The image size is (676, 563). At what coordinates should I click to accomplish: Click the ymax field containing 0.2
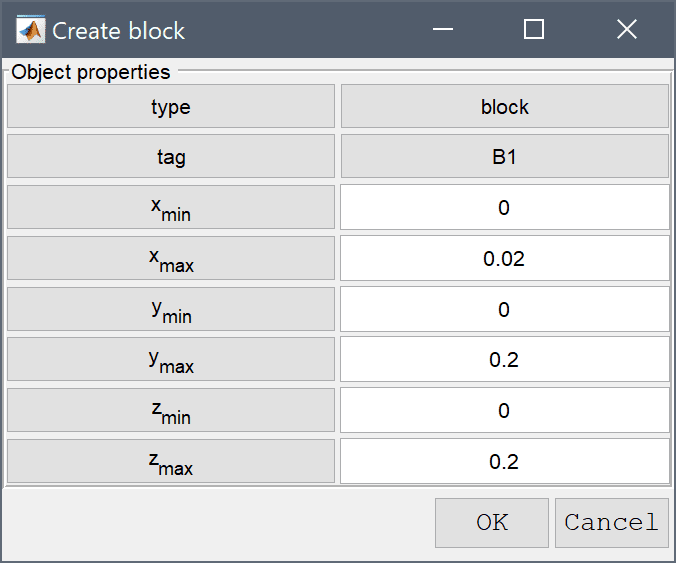point(504,360)
